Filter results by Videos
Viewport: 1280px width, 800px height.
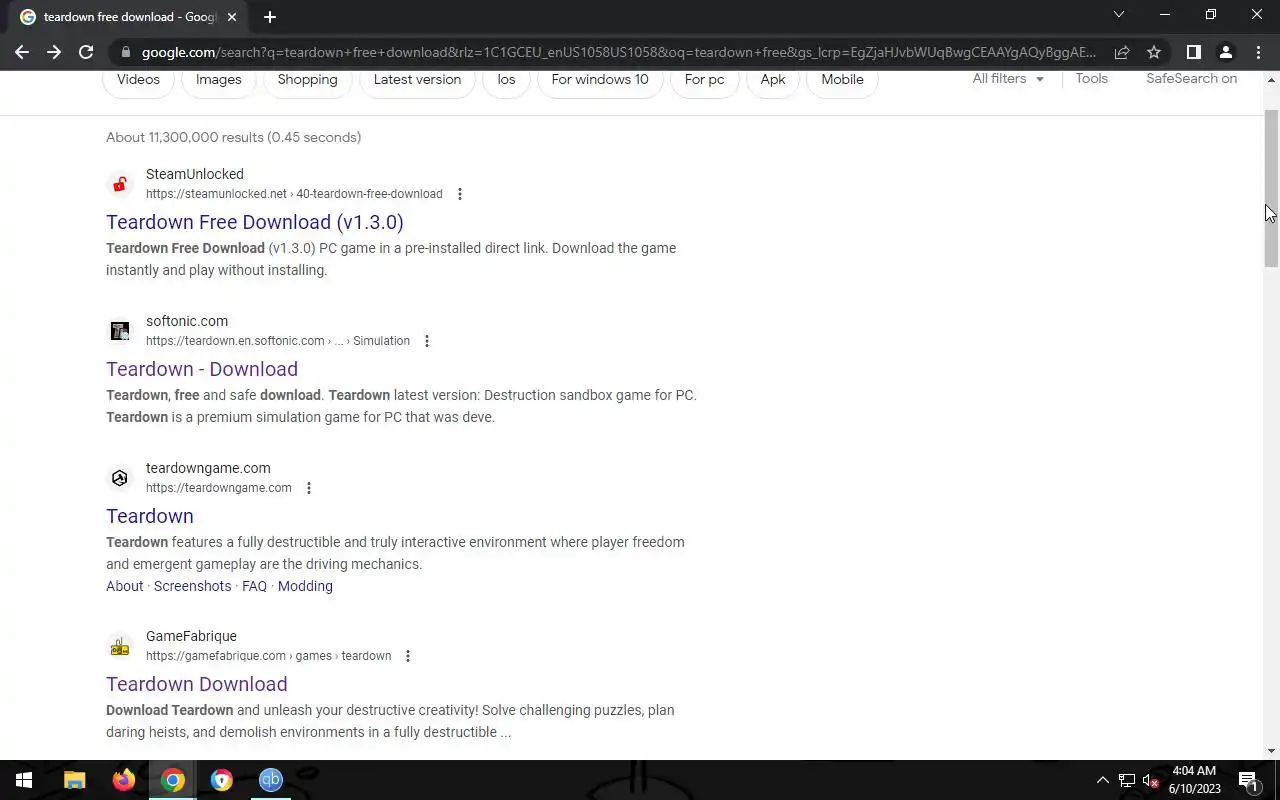click(x=138, y=80)
